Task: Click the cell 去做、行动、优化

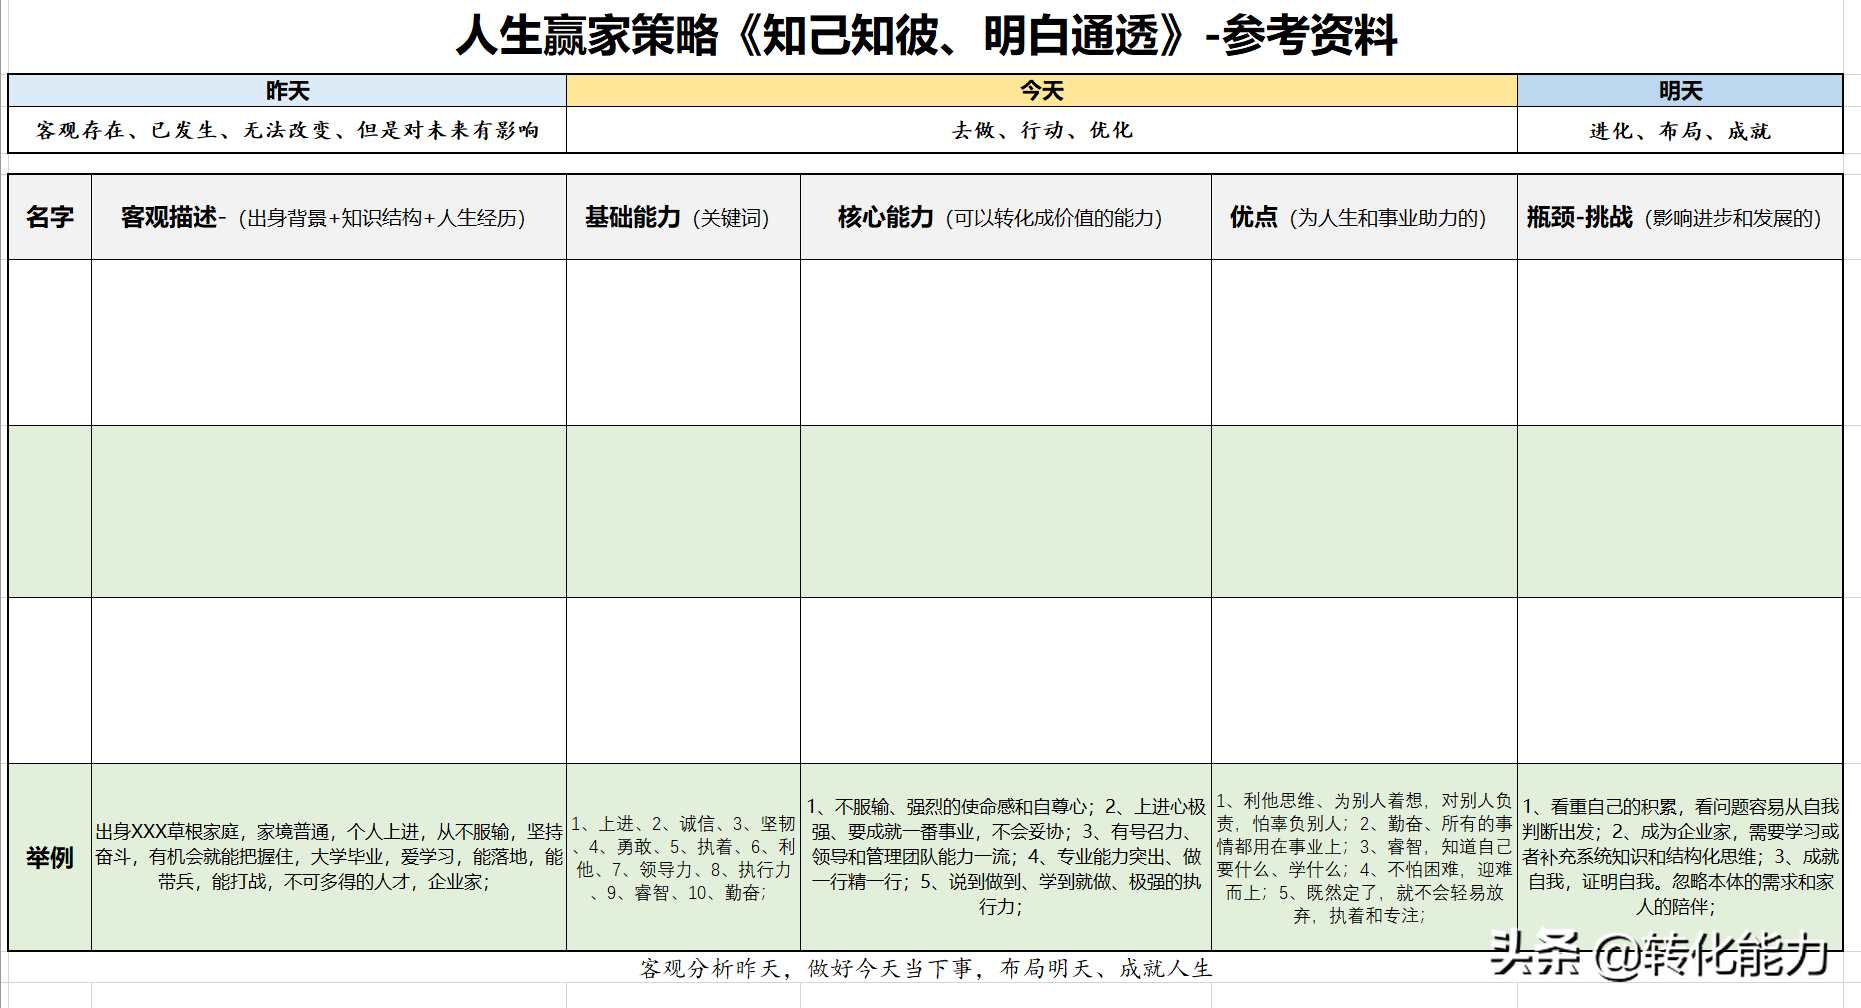Action: (1041, 130)
